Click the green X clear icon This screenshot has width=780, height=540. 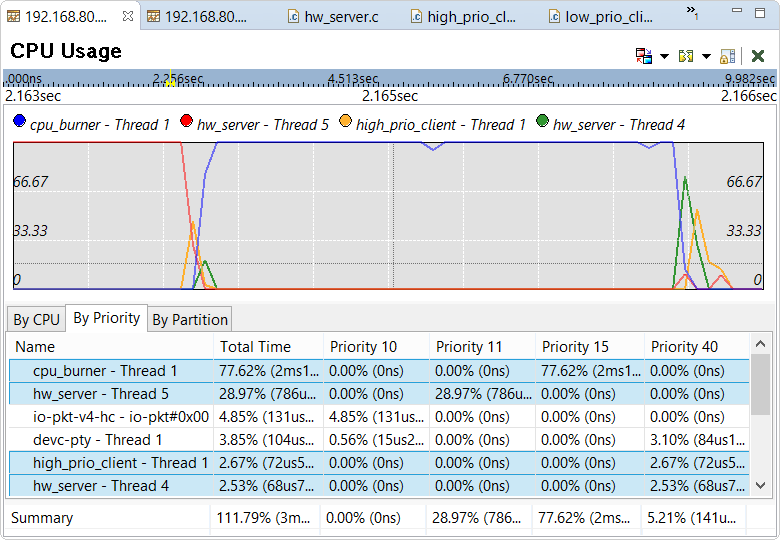click(758, 56)
